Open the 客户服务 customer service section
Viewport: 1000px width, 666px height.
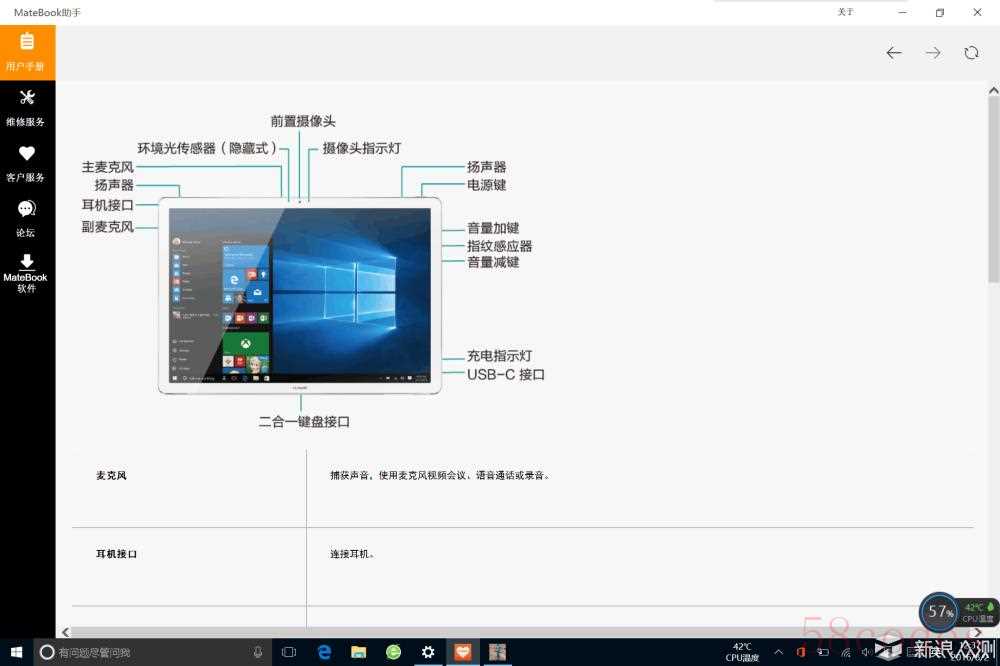(x=27, y=164)
